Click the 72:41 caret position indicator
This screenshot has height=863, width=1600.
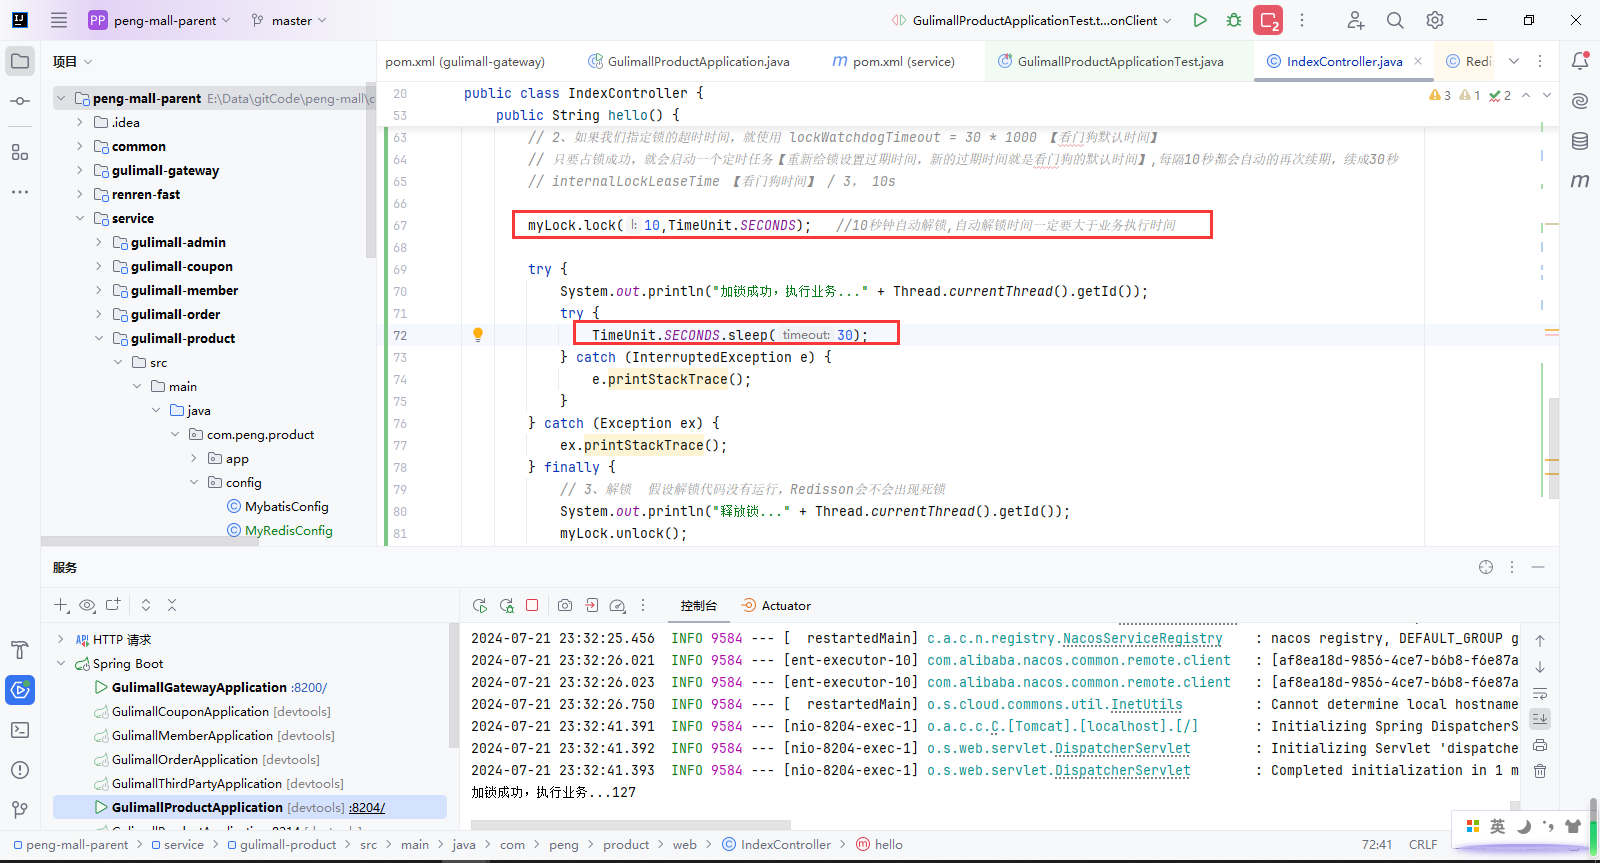[1377, 845]
